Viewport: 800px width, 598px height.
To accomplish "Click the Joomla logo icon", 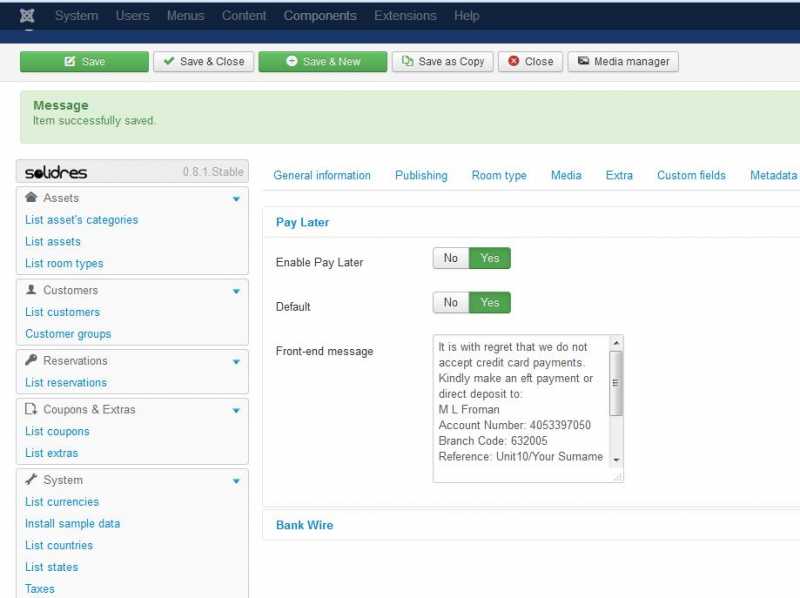I will 27,16.
